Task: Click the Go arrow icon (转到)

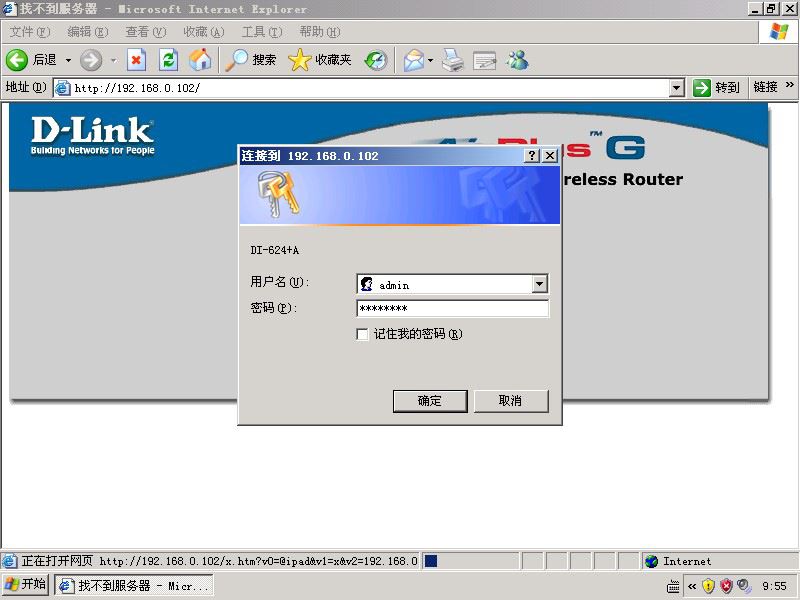Action: click(x=702, y=88)
